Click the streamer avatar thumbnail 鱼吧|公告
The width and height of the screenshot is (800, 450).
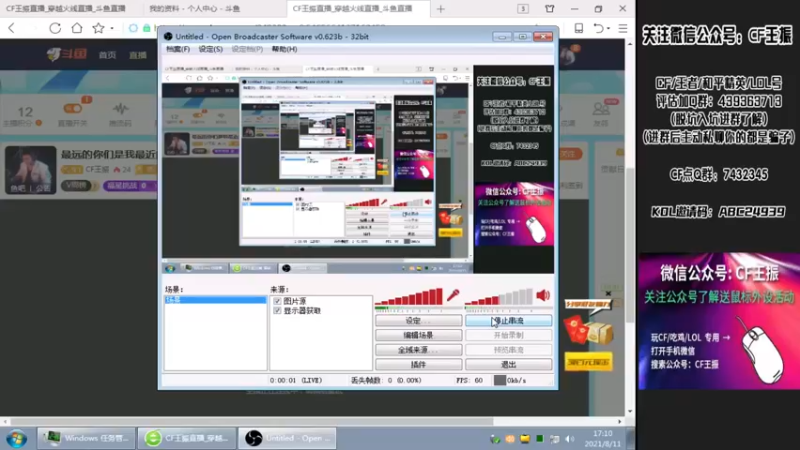pyautogui.click(x=31, y=170)
